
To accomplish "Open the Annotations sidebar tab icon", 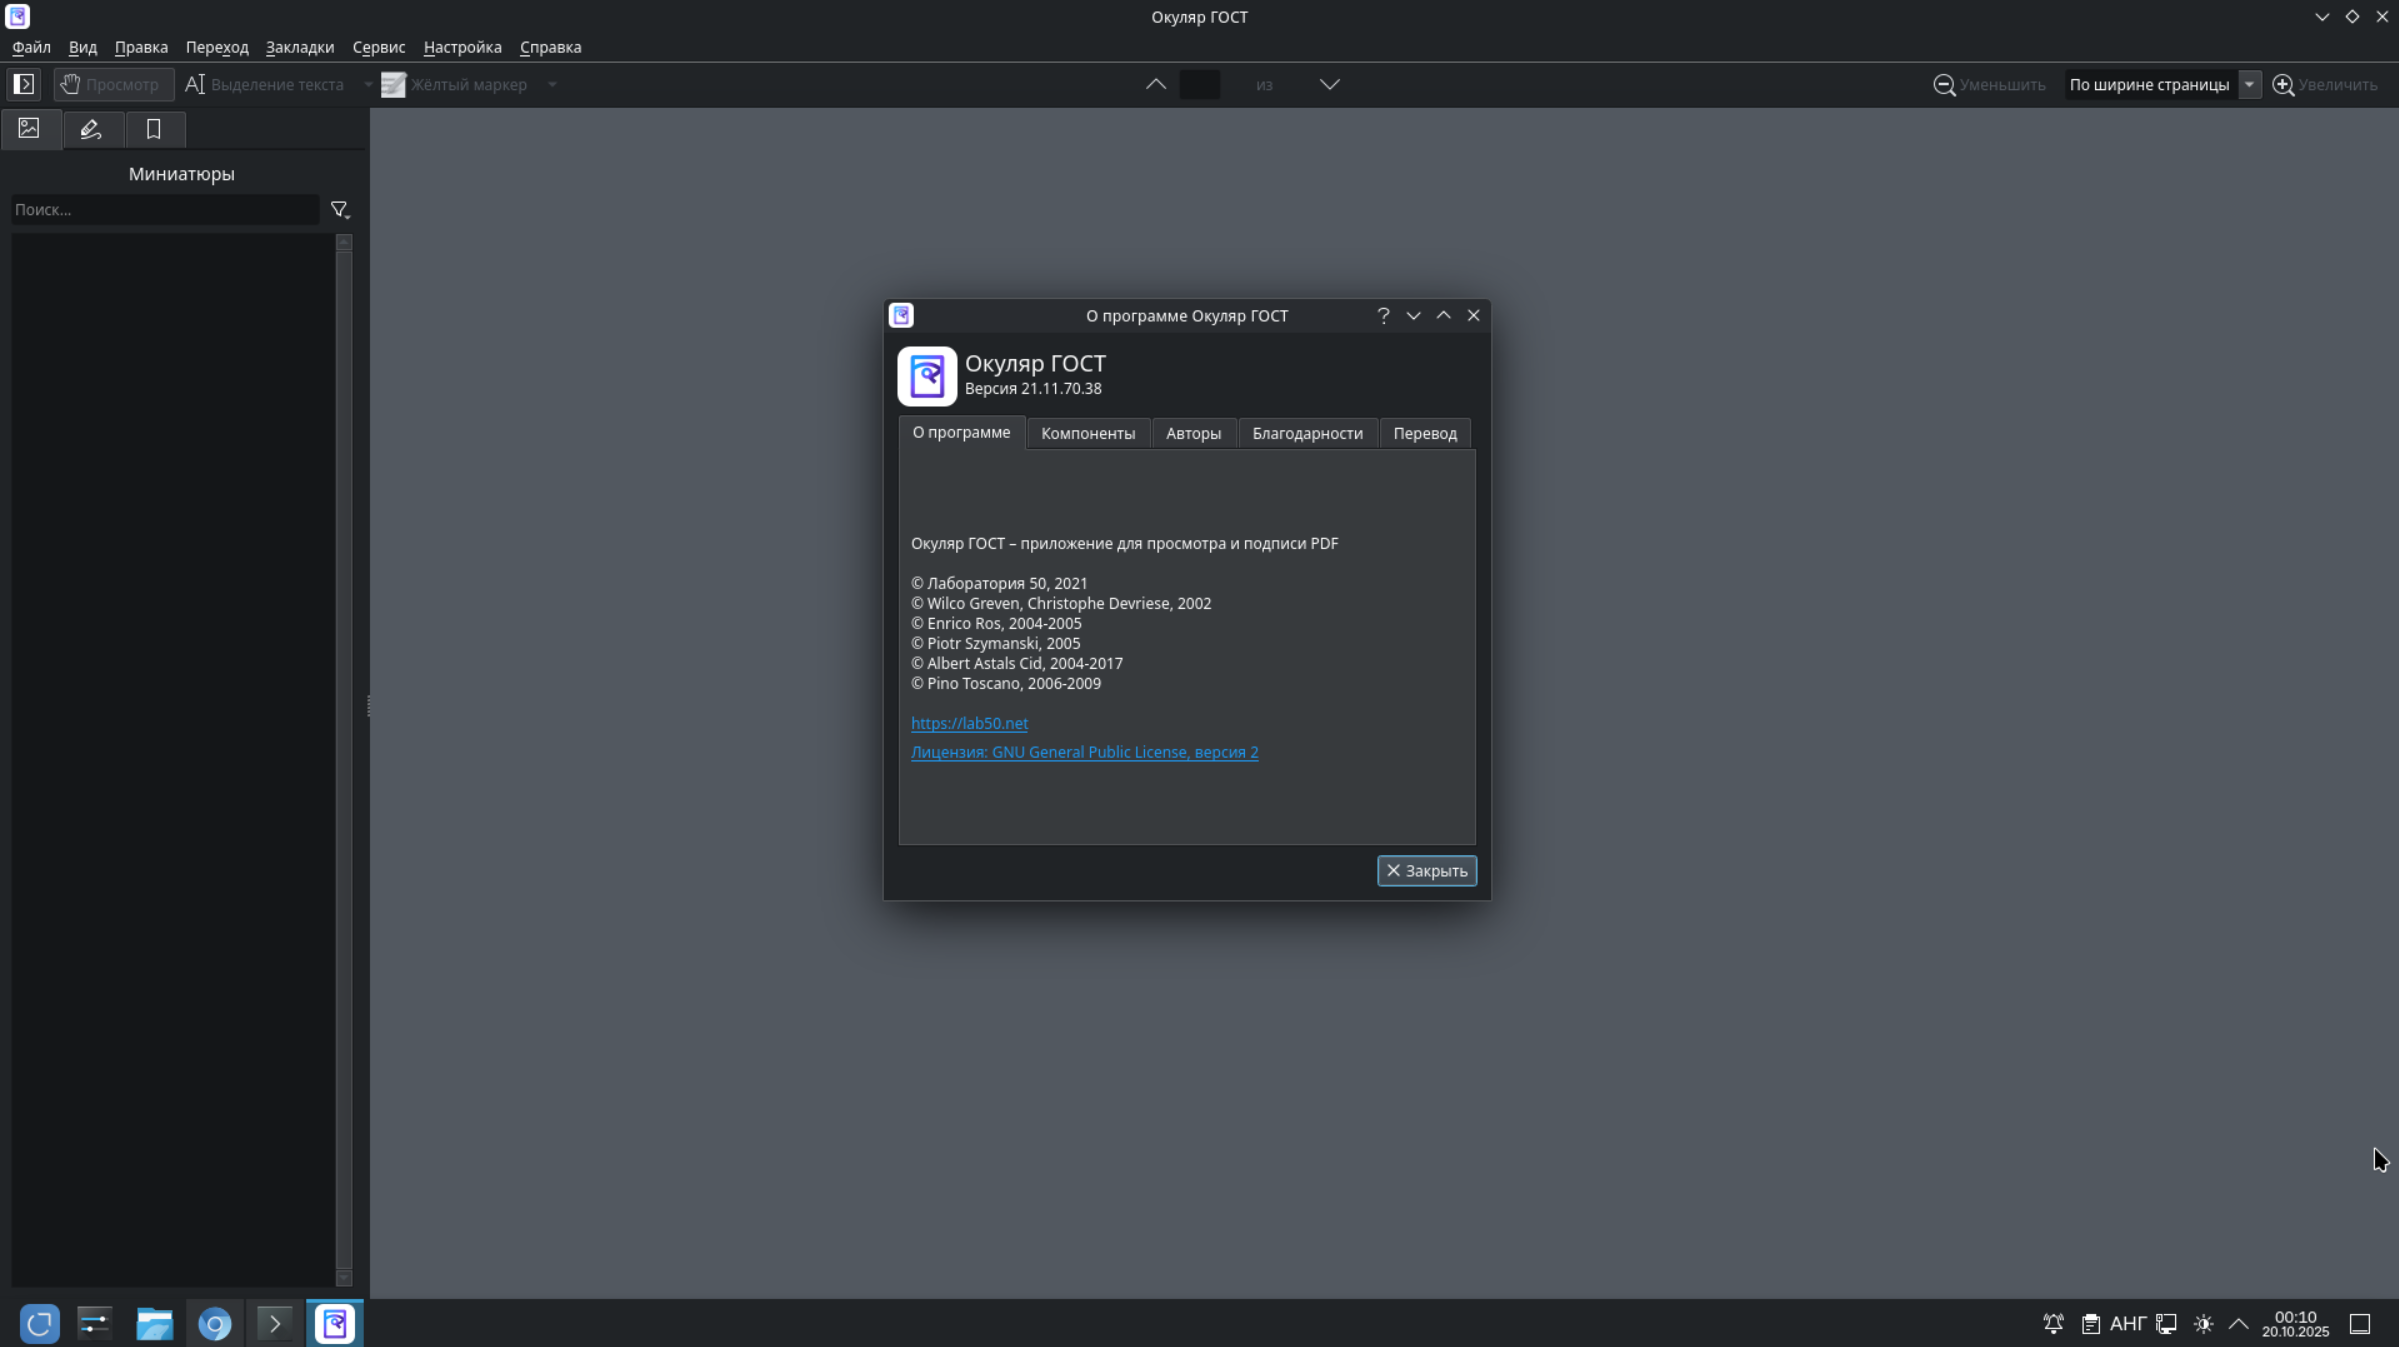I will pos(91,129).
